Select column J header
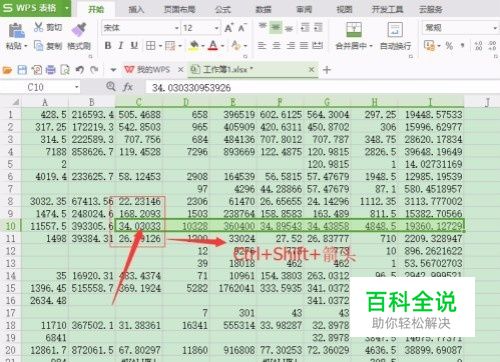500x362 pixels. [487, 102]
